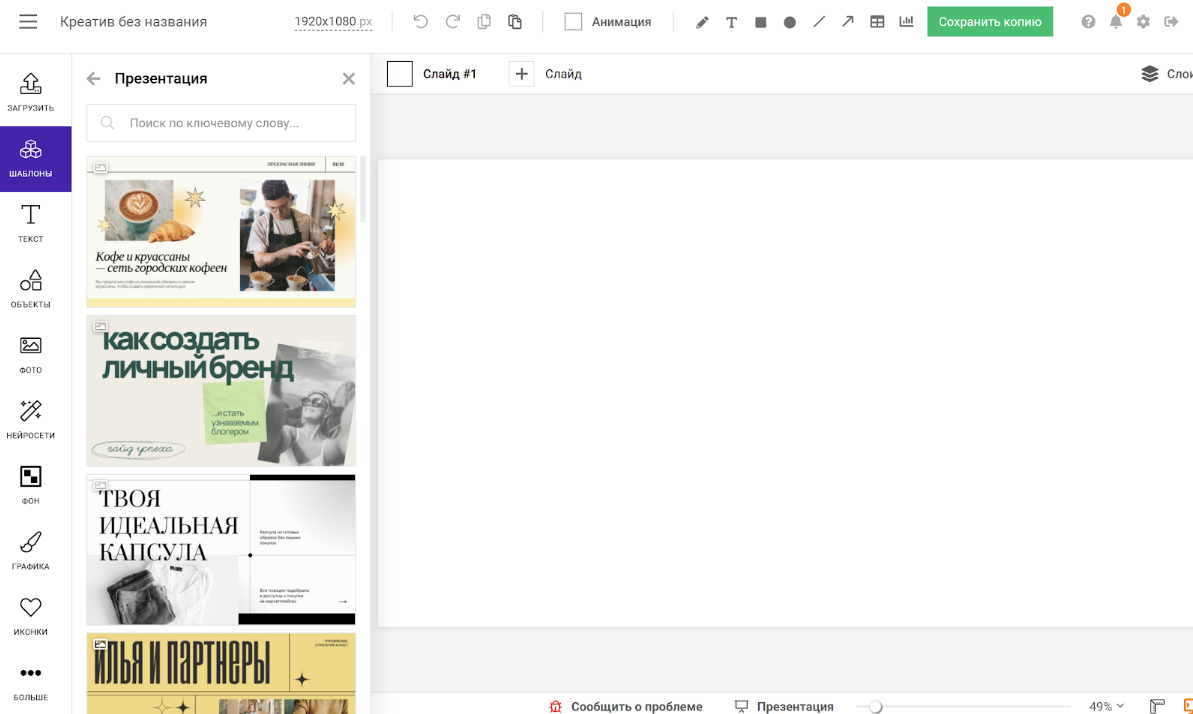1193x714 pixels.
Task: Open the hamburger main menu
Action: [28, 22]
